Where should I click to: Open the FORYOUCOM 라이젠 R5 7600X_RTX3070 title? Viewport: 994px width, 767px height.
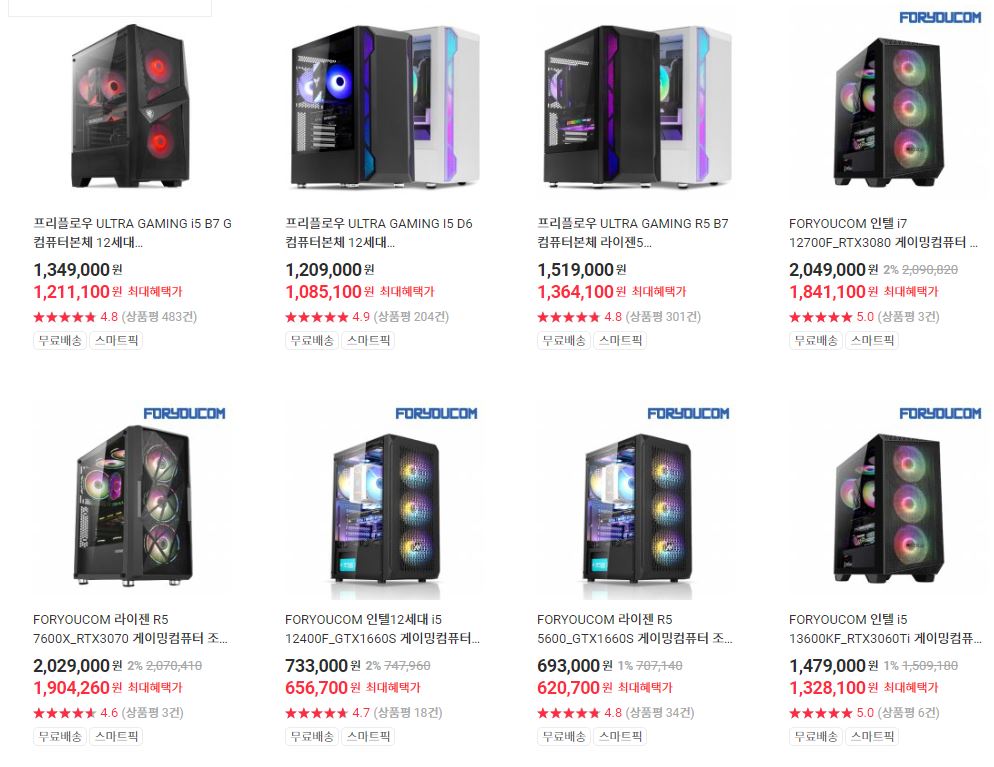130,629
